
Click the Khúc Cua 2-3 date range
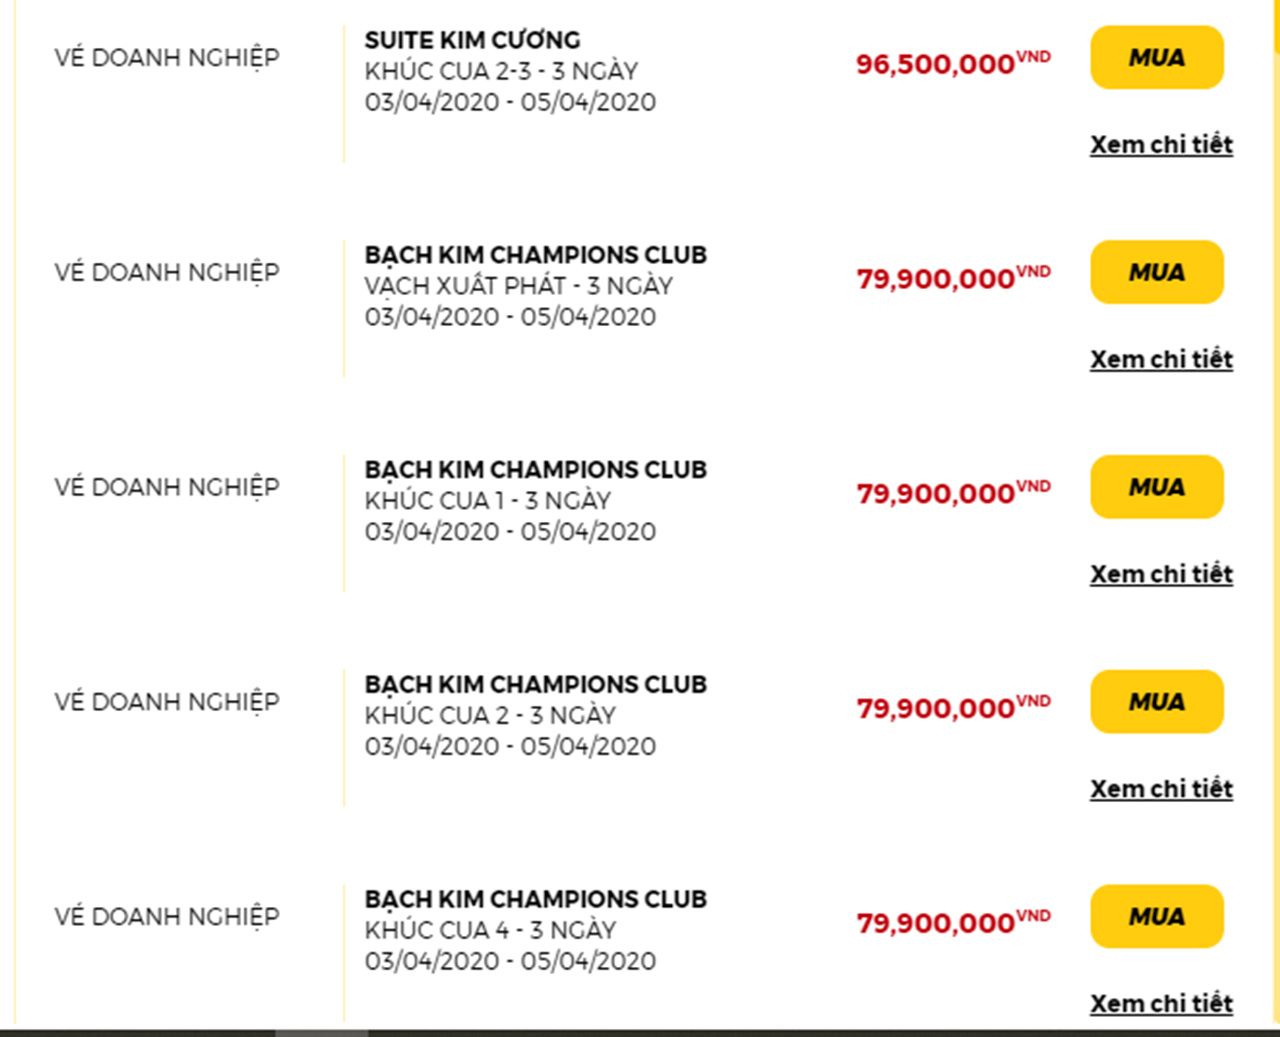pos(510,102)
